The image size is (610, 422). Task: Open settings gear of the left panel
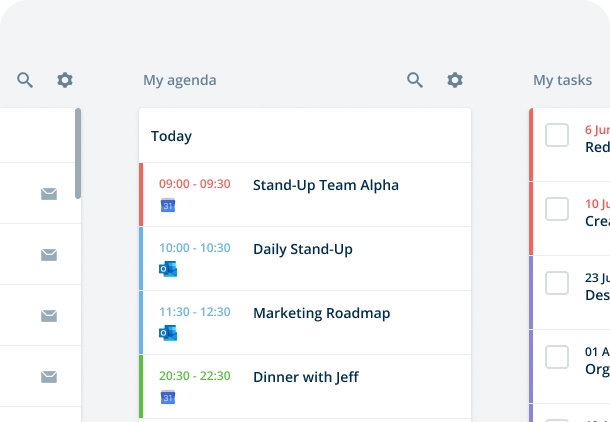pos(65,80)
